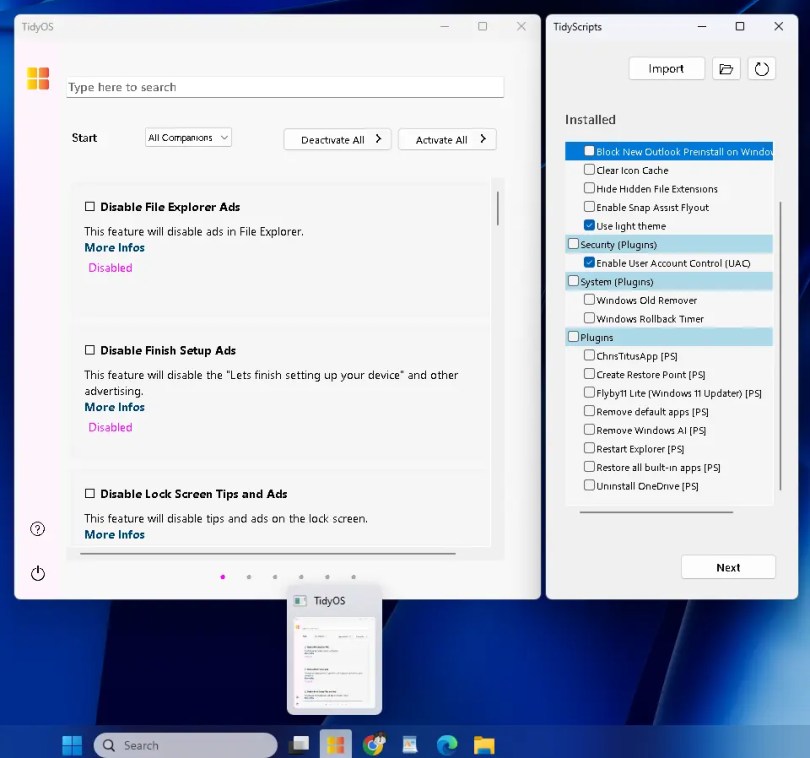This screenshot has height=758, width=810.
Task: Launch Chrome from taskbar
Action: pyautogui.click(x=374, y=745)
